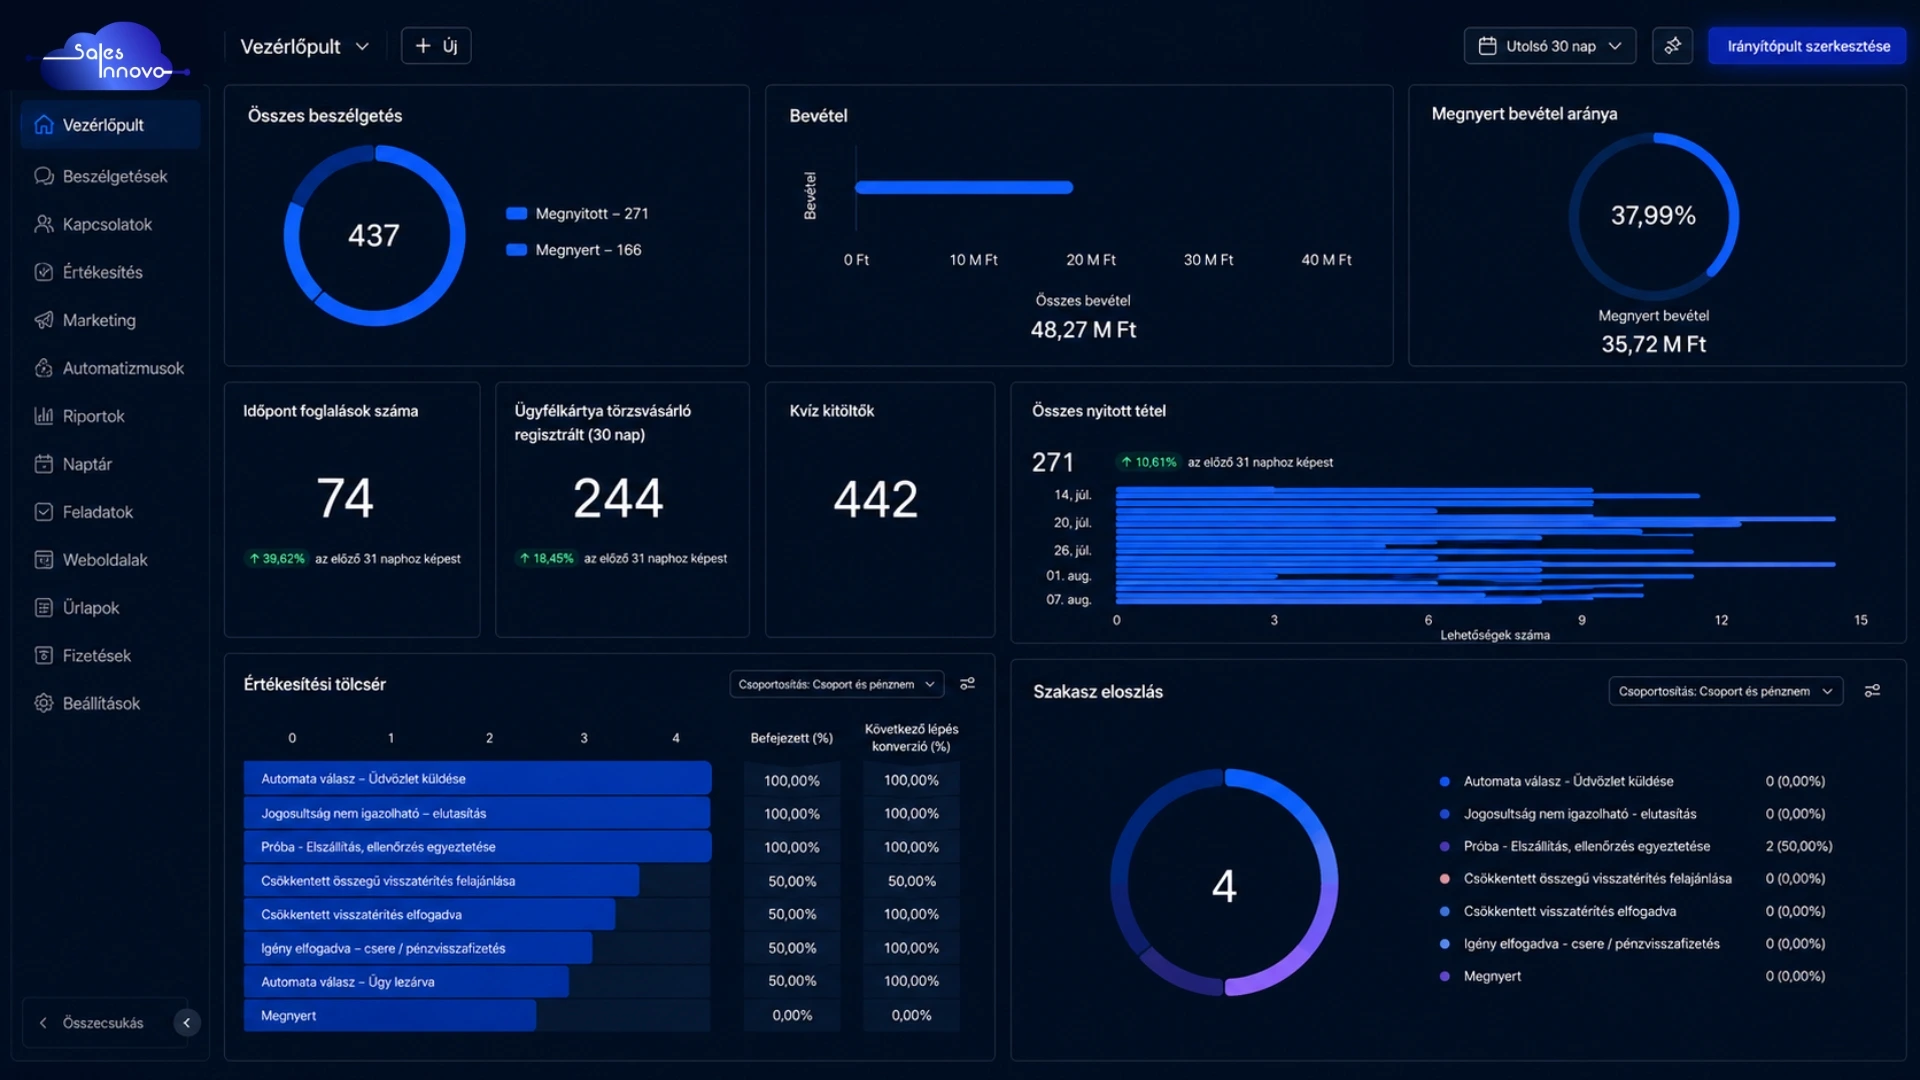Click Jogosultság nem igazolható funnel bar
Viewport: 1920px width, 1080px height.
click(477, 813)
